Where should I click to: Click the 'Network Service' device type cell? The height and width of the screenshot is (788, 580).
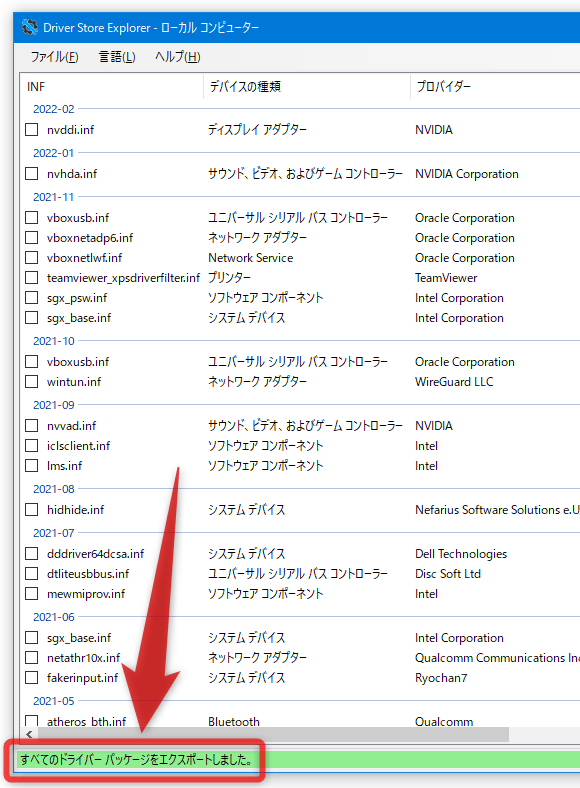(250, 258)
